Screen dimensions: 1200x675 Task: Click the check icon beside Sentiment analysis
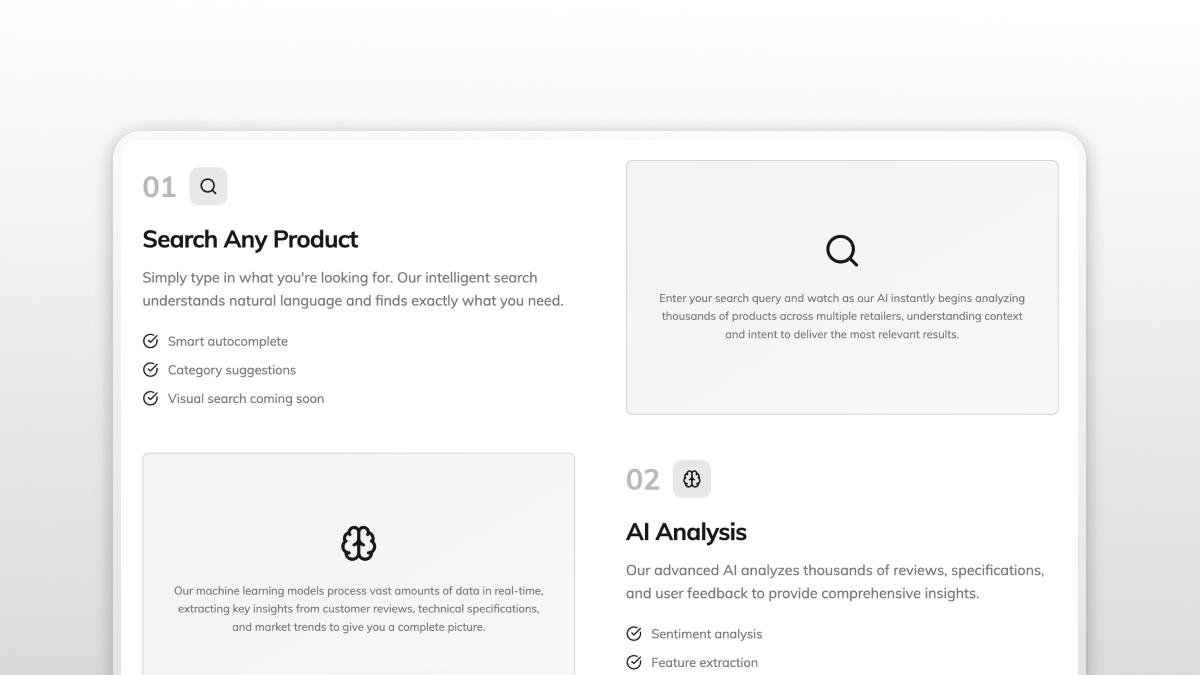(634, 634)
